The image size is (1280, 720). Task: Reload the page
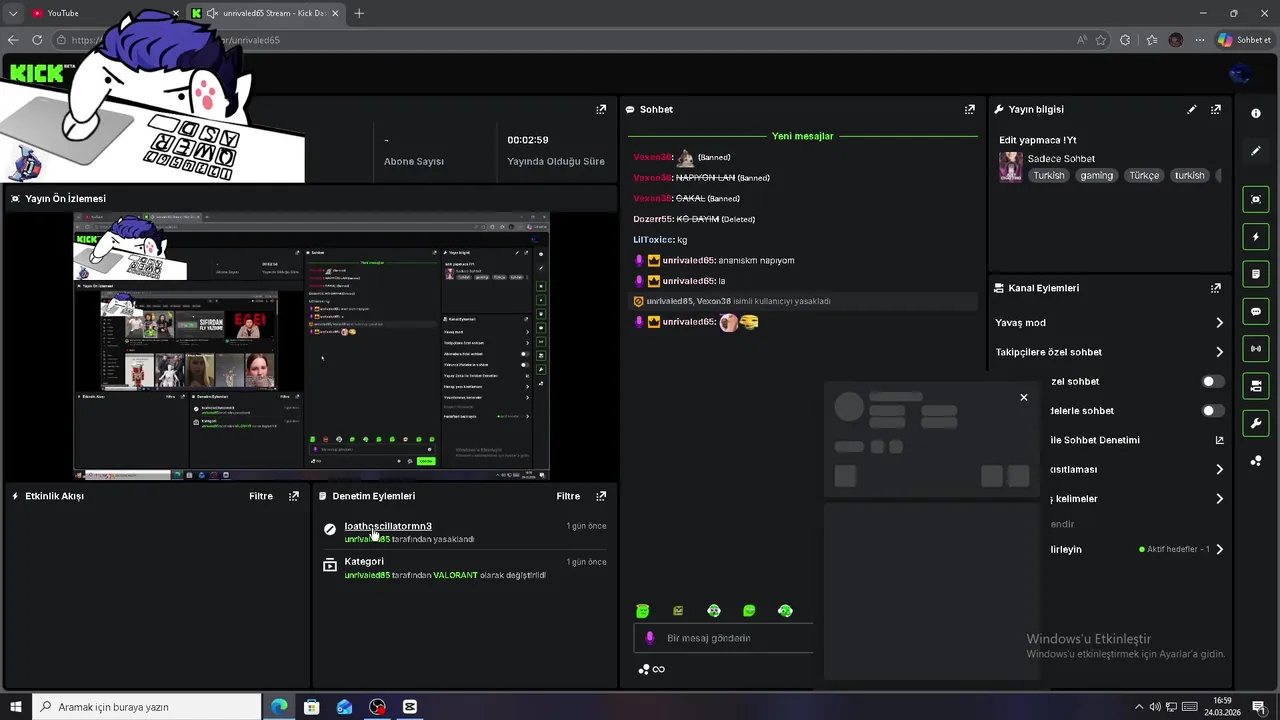37,40
